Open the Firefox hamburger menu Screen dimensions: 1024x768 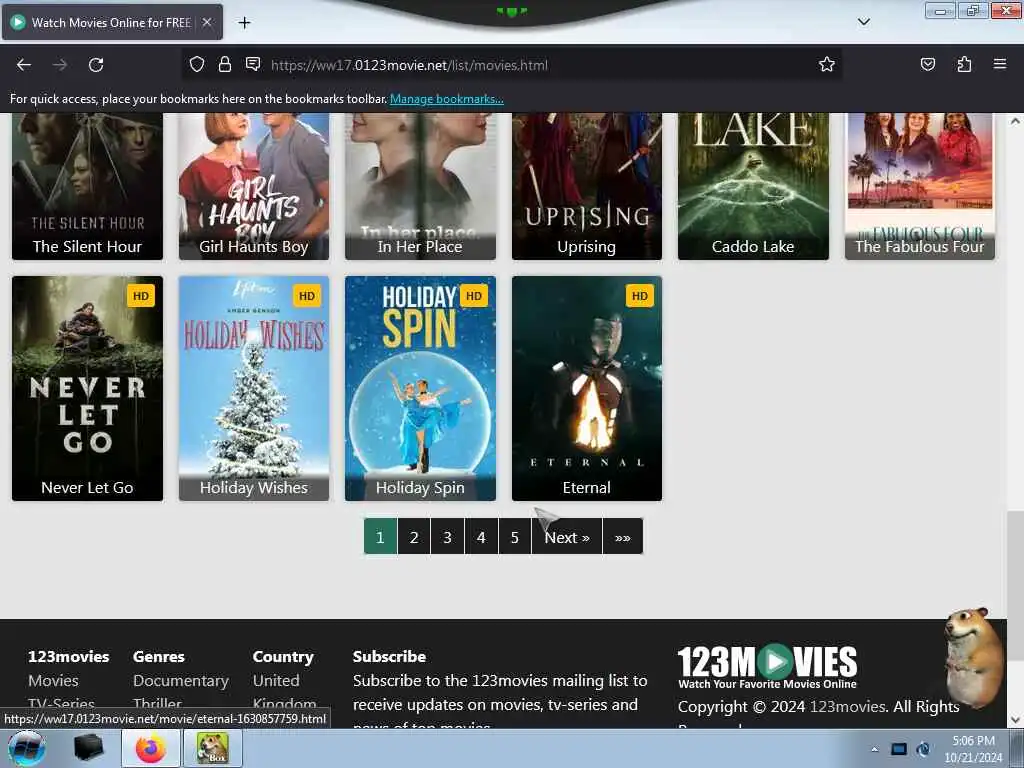click(x=1000, y=64)
